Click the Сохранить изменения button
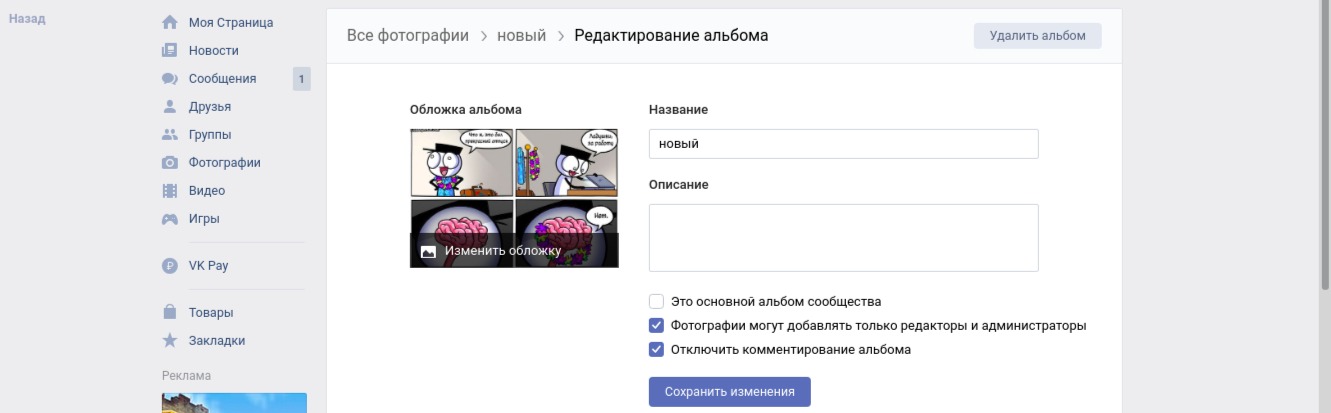 [x=730, y=392]
